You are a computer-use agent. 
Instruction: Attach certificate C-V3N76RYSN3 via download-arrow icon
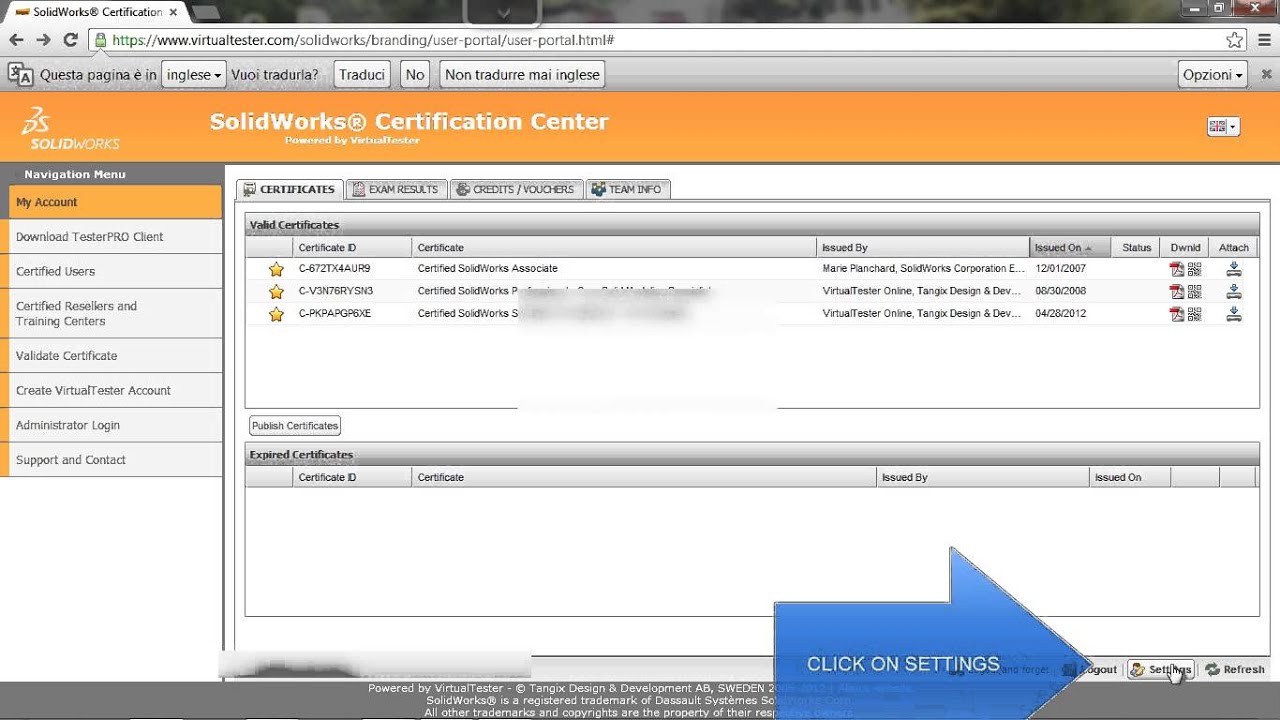(1234, 291)
